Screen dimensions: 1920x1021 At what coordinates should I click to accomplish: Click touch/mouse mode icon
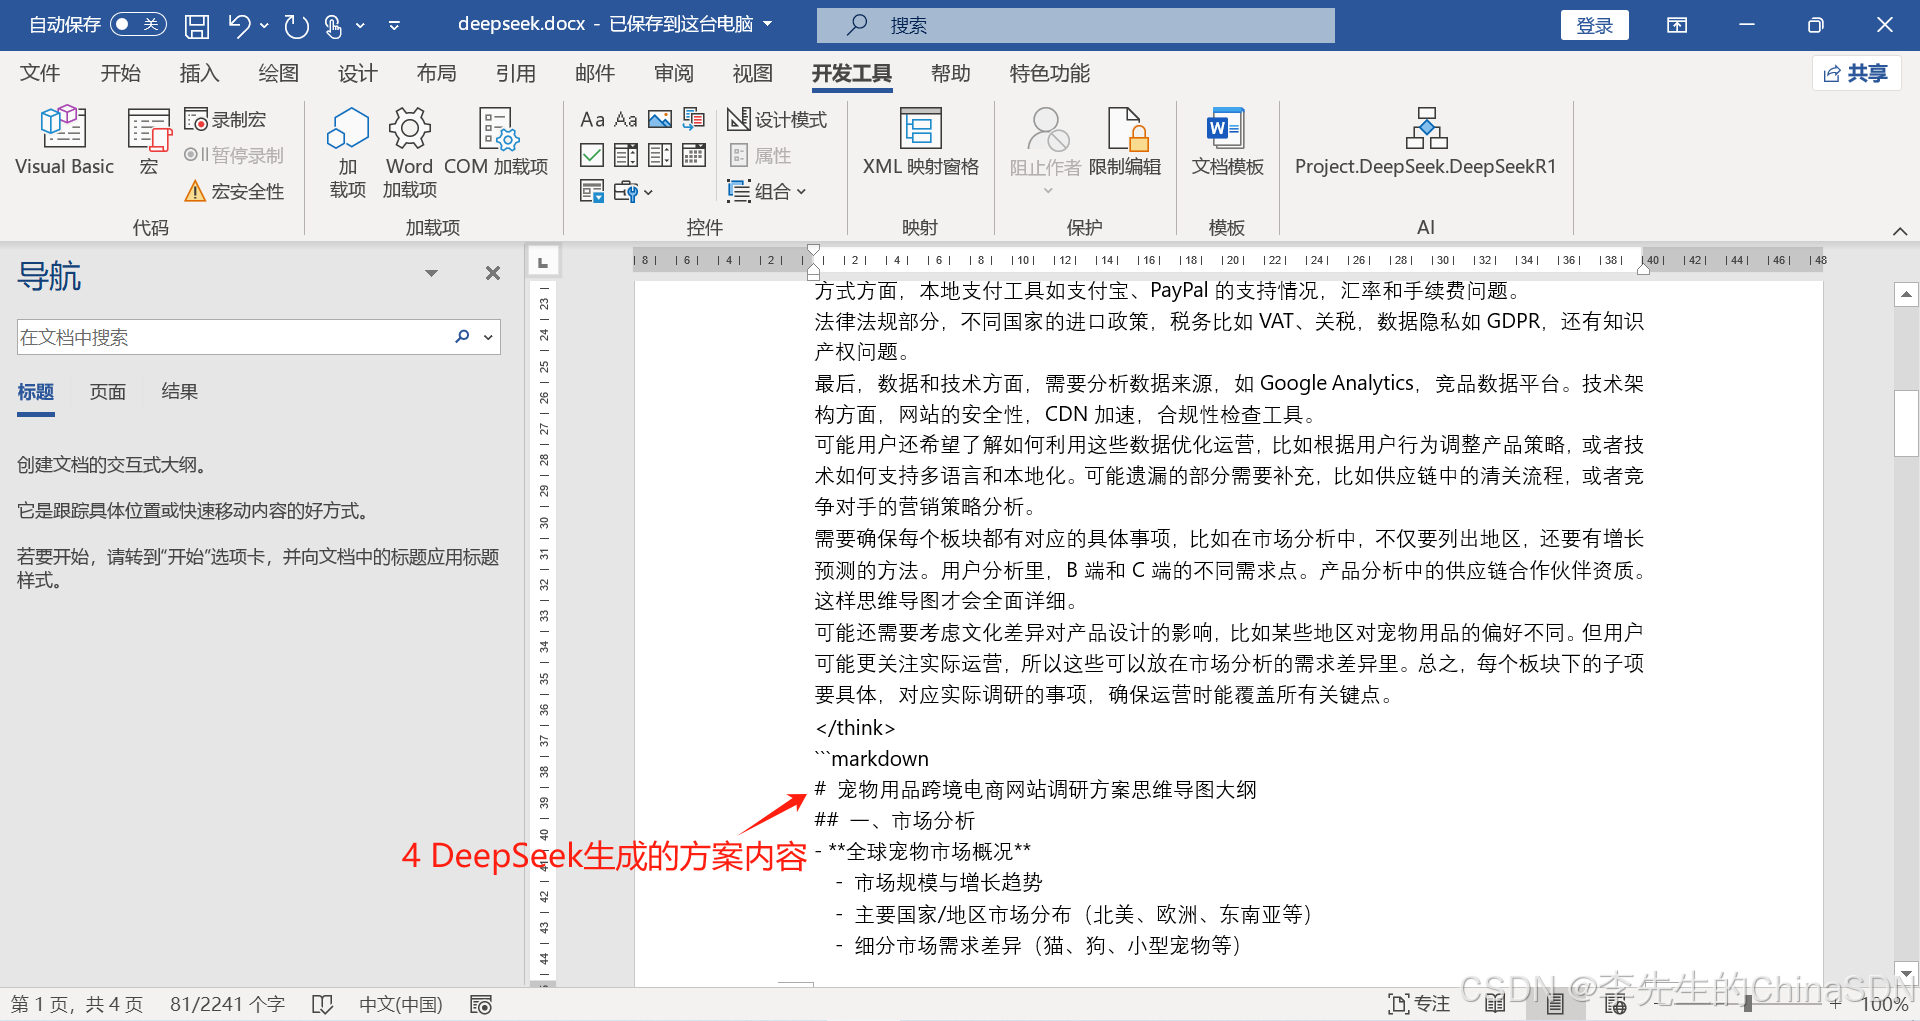pyautogui.click(x=333, y=26)
